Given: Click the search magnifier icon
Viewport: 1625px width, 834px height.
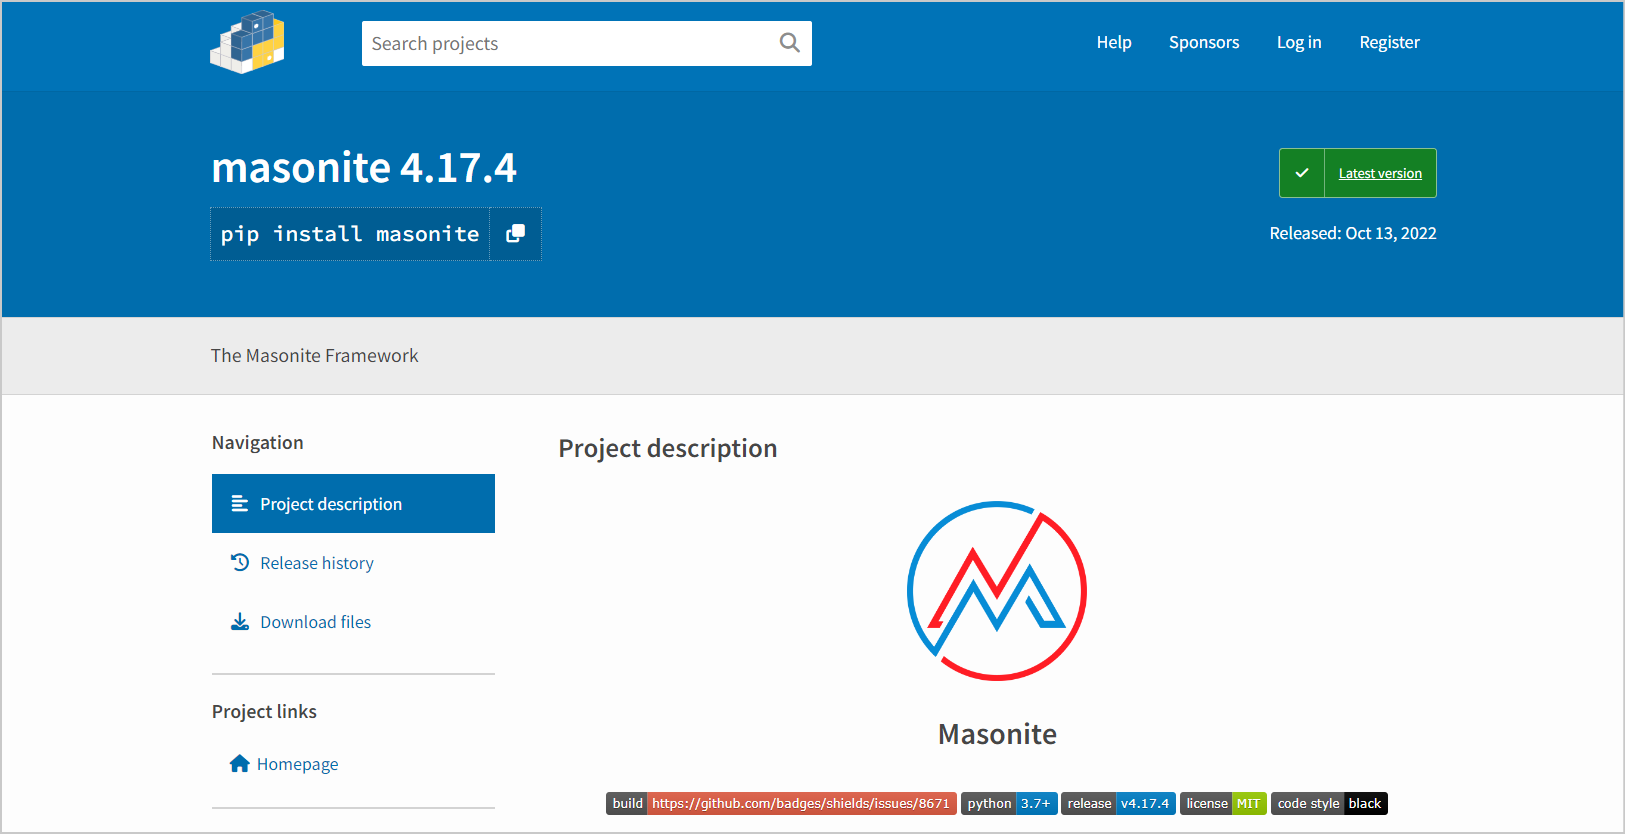Looking at the screenshot, I should [x=790, y=43].
